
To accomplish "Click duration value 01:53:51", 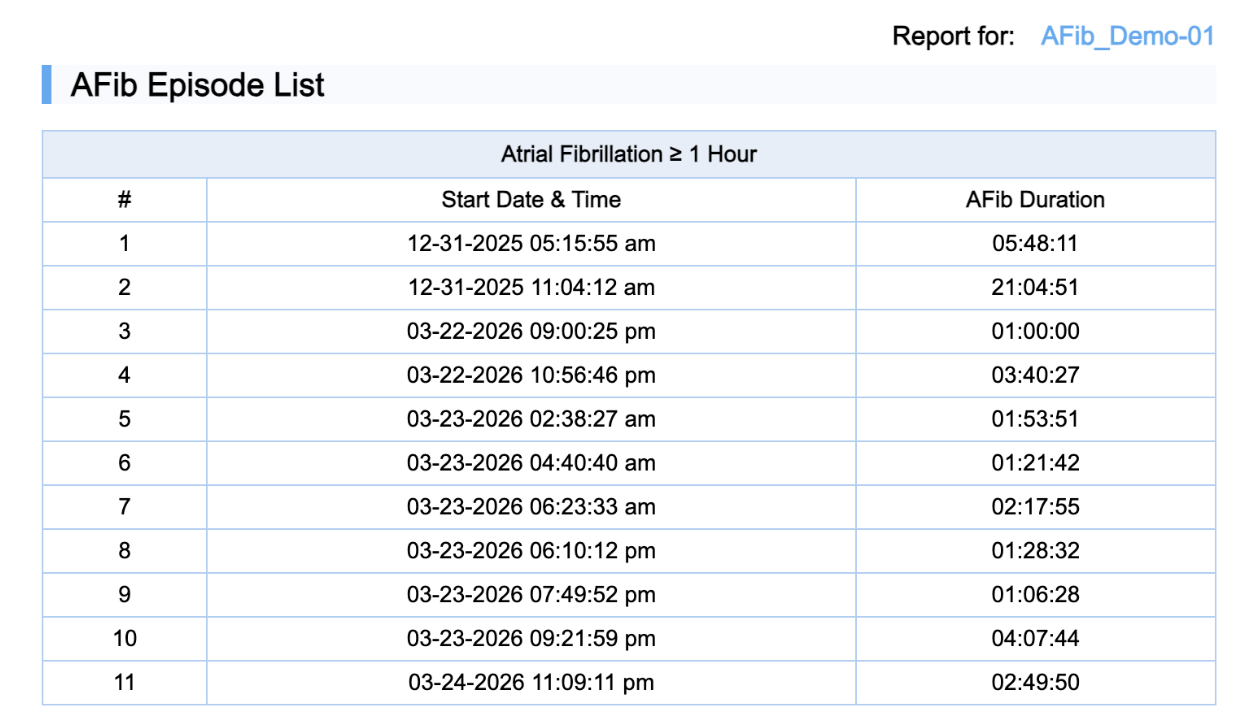I will point(1035,419).
